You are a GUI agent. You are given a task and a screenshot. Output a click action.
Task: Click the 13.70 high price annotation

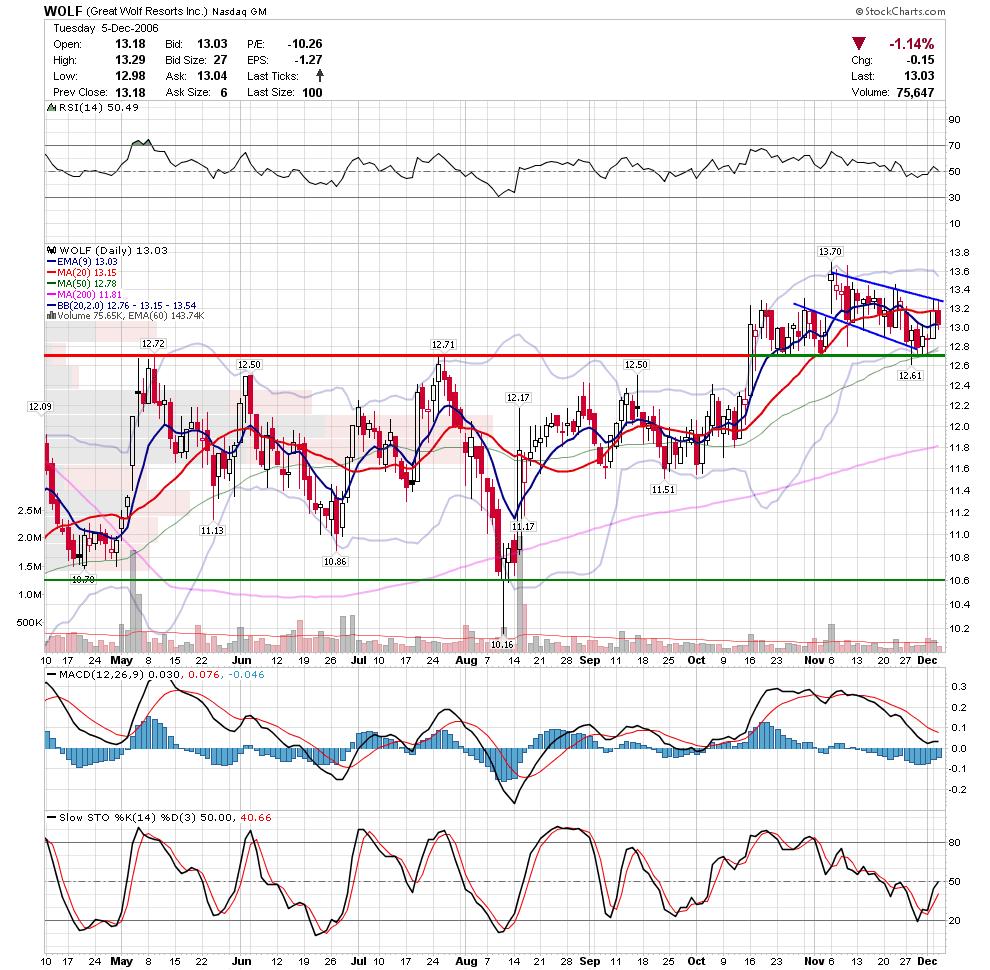click(x=830, y=251)
